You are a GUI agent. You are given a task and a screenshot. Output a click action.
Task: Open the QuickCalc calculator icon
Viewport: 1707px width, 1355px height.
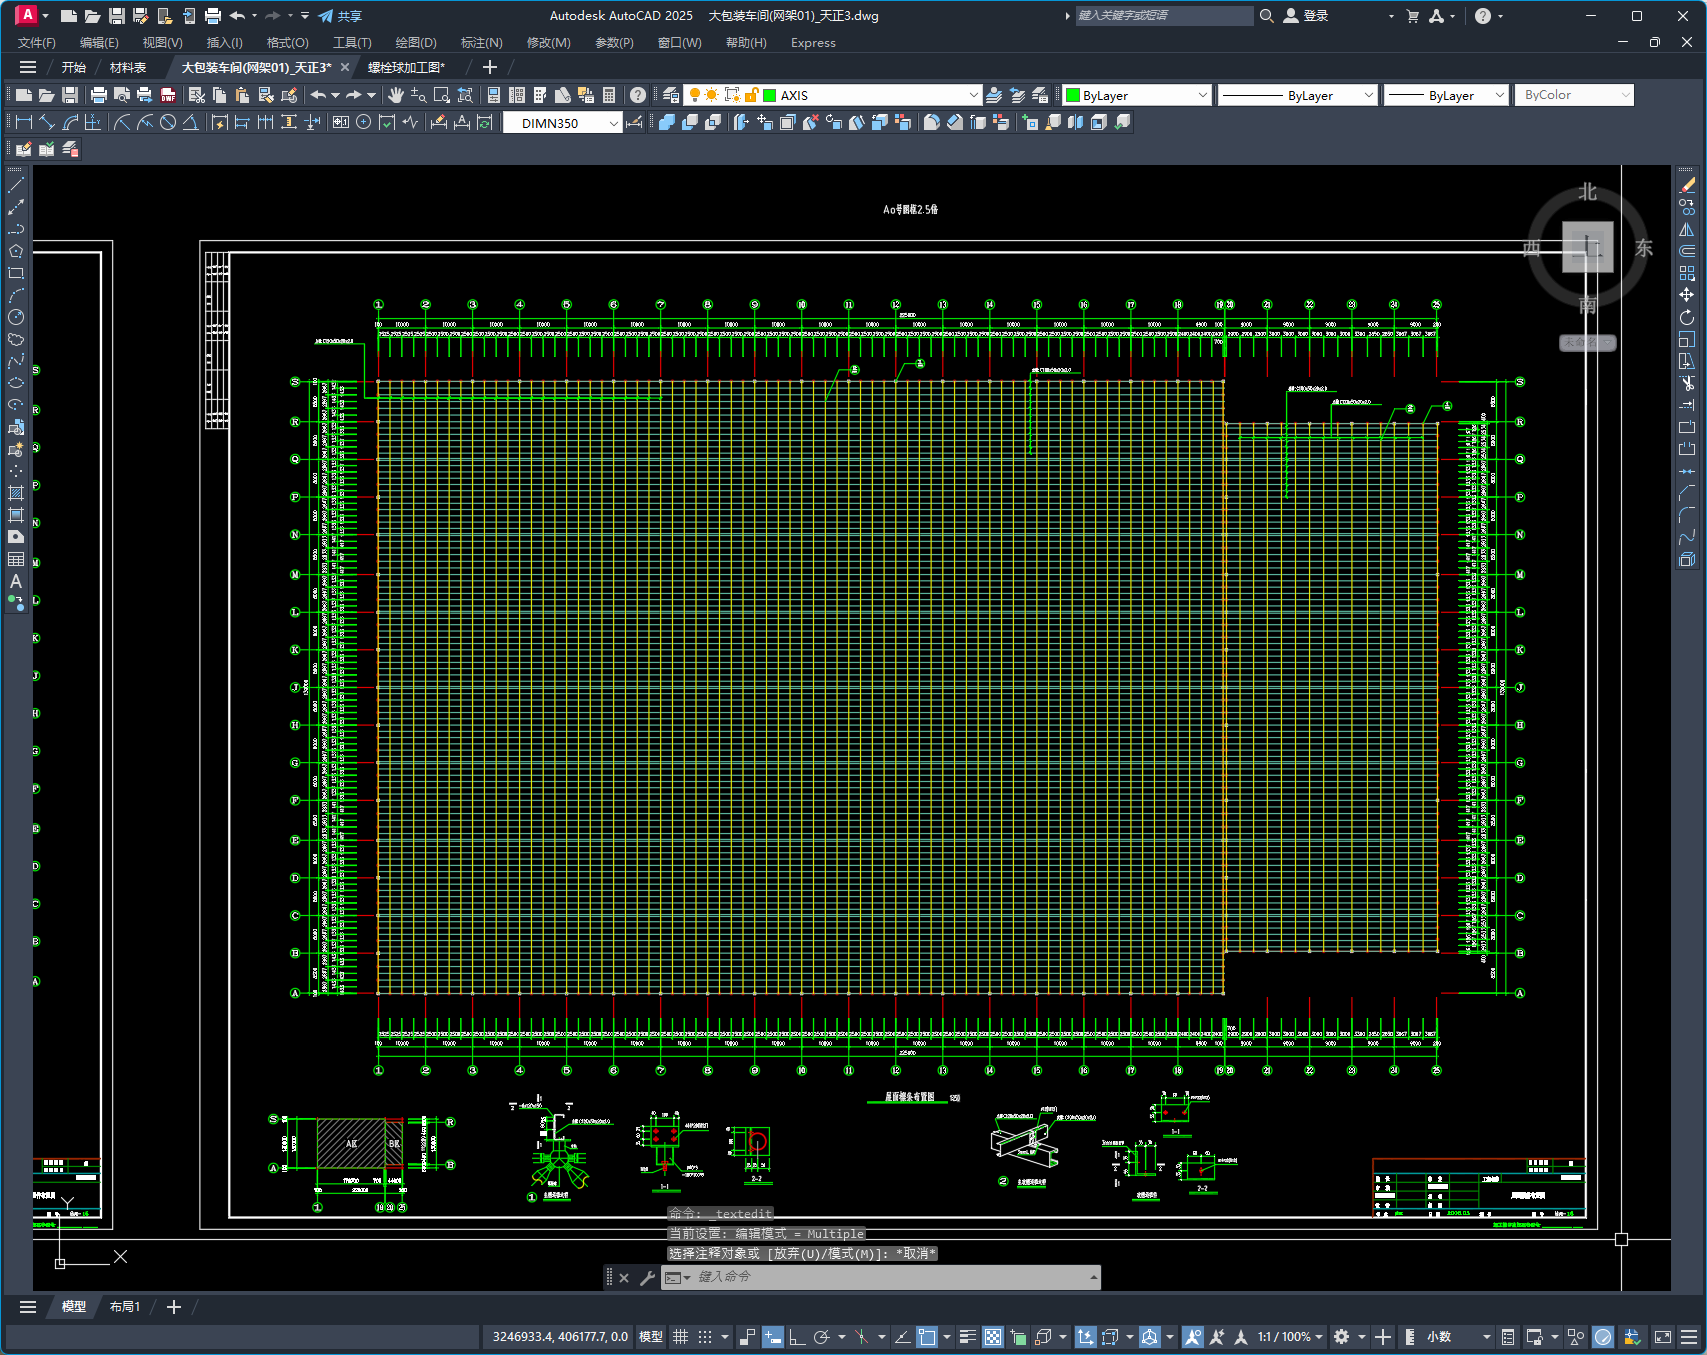click(609, 95)
